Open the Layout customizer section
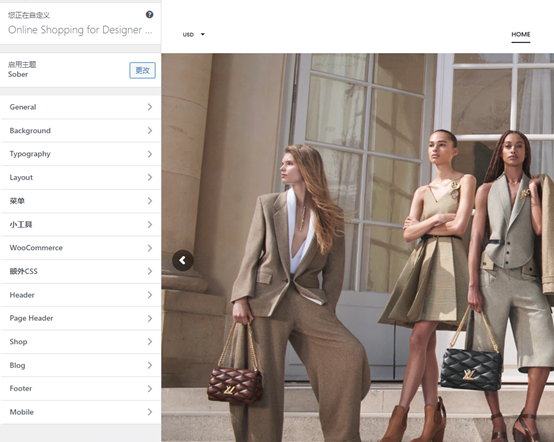This screenshot has height=442, width=554. (x=81, y=177)
